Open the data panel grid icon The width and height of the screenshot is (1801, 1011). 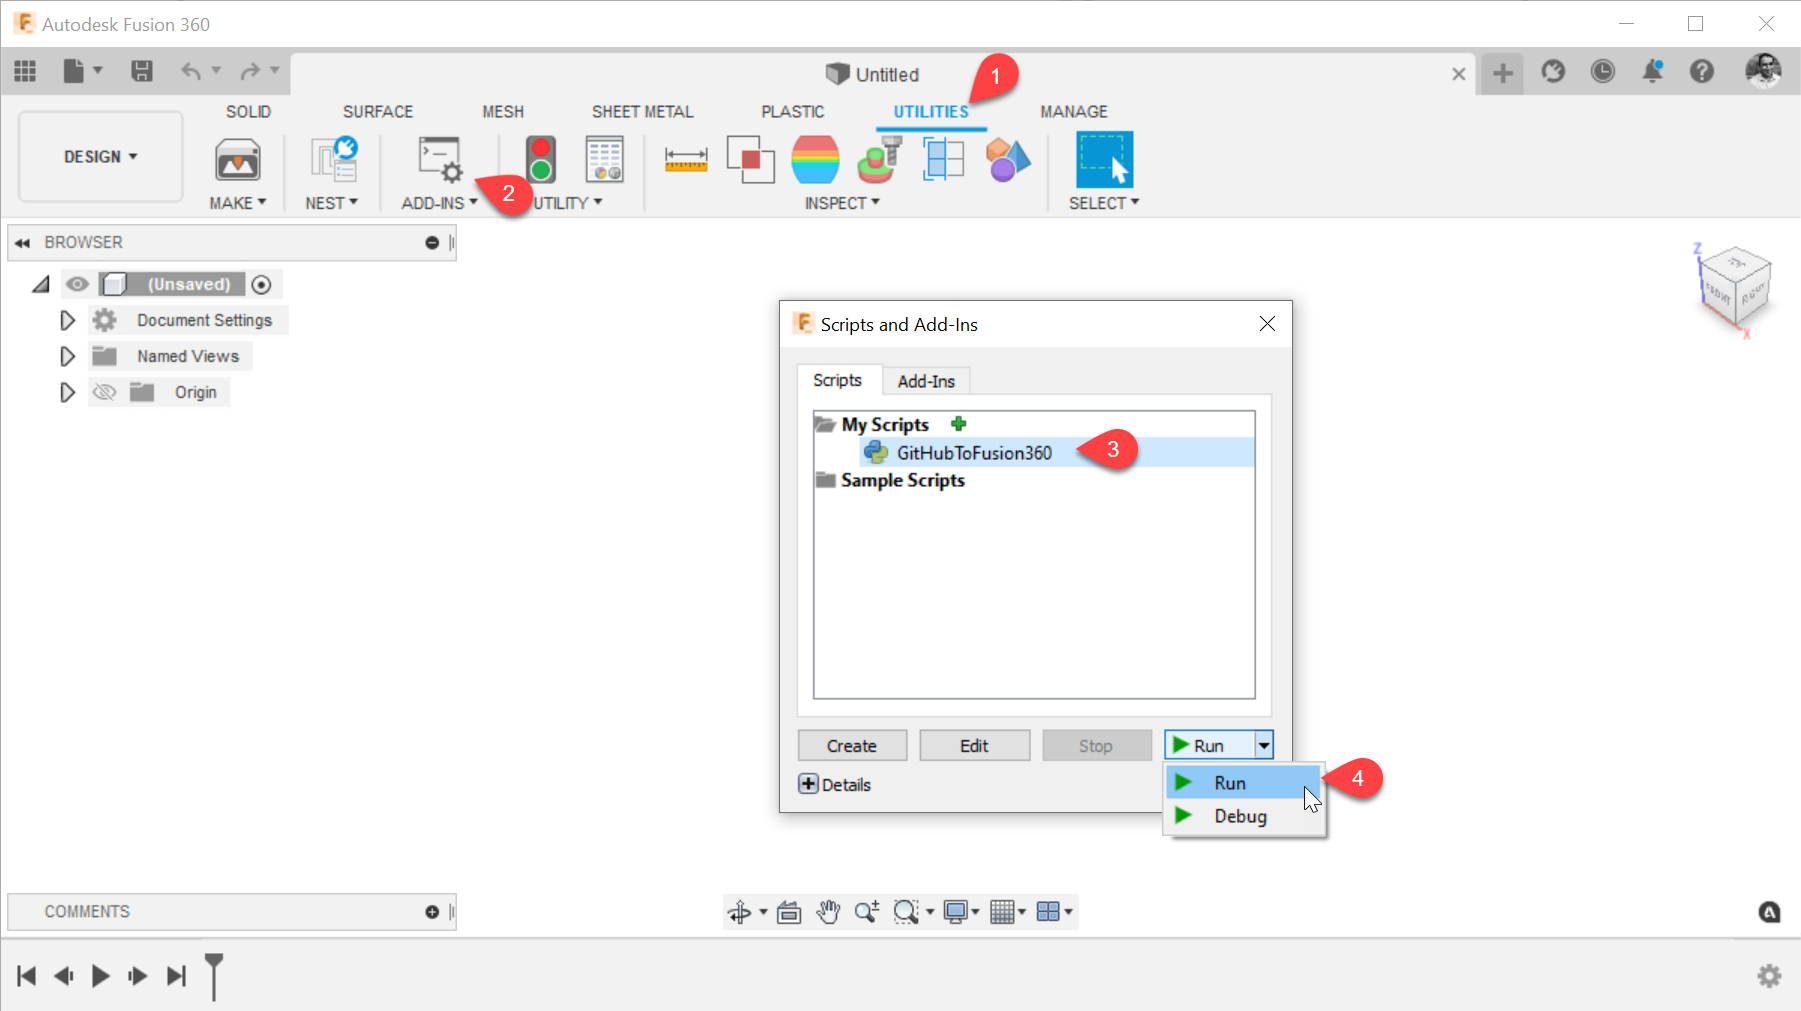tap(25, 71)
